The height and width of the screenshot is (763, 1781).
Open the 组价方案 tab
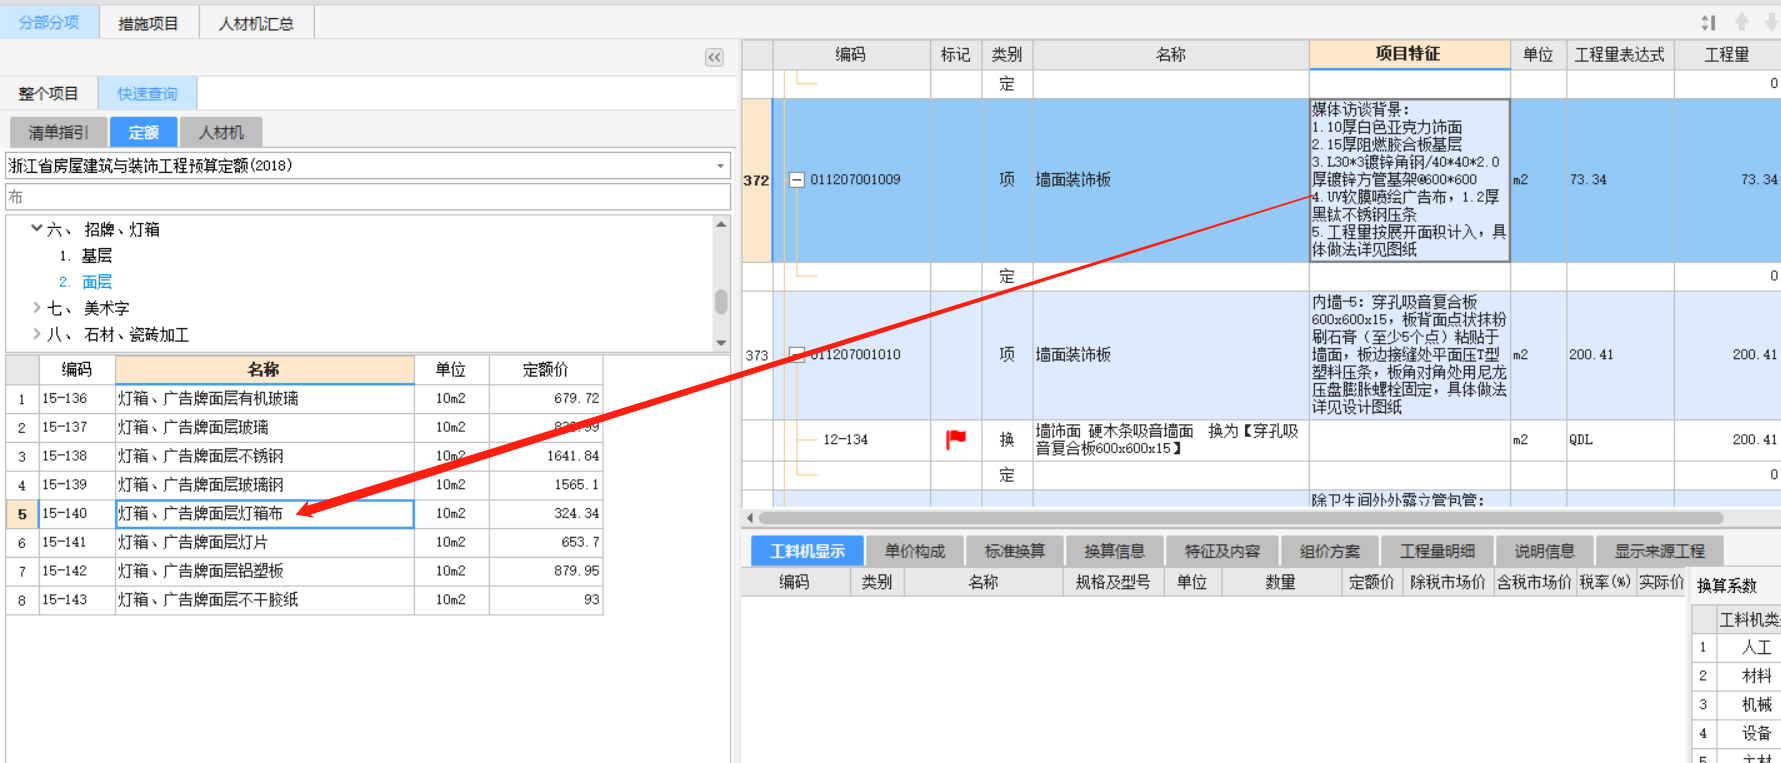1329,551
